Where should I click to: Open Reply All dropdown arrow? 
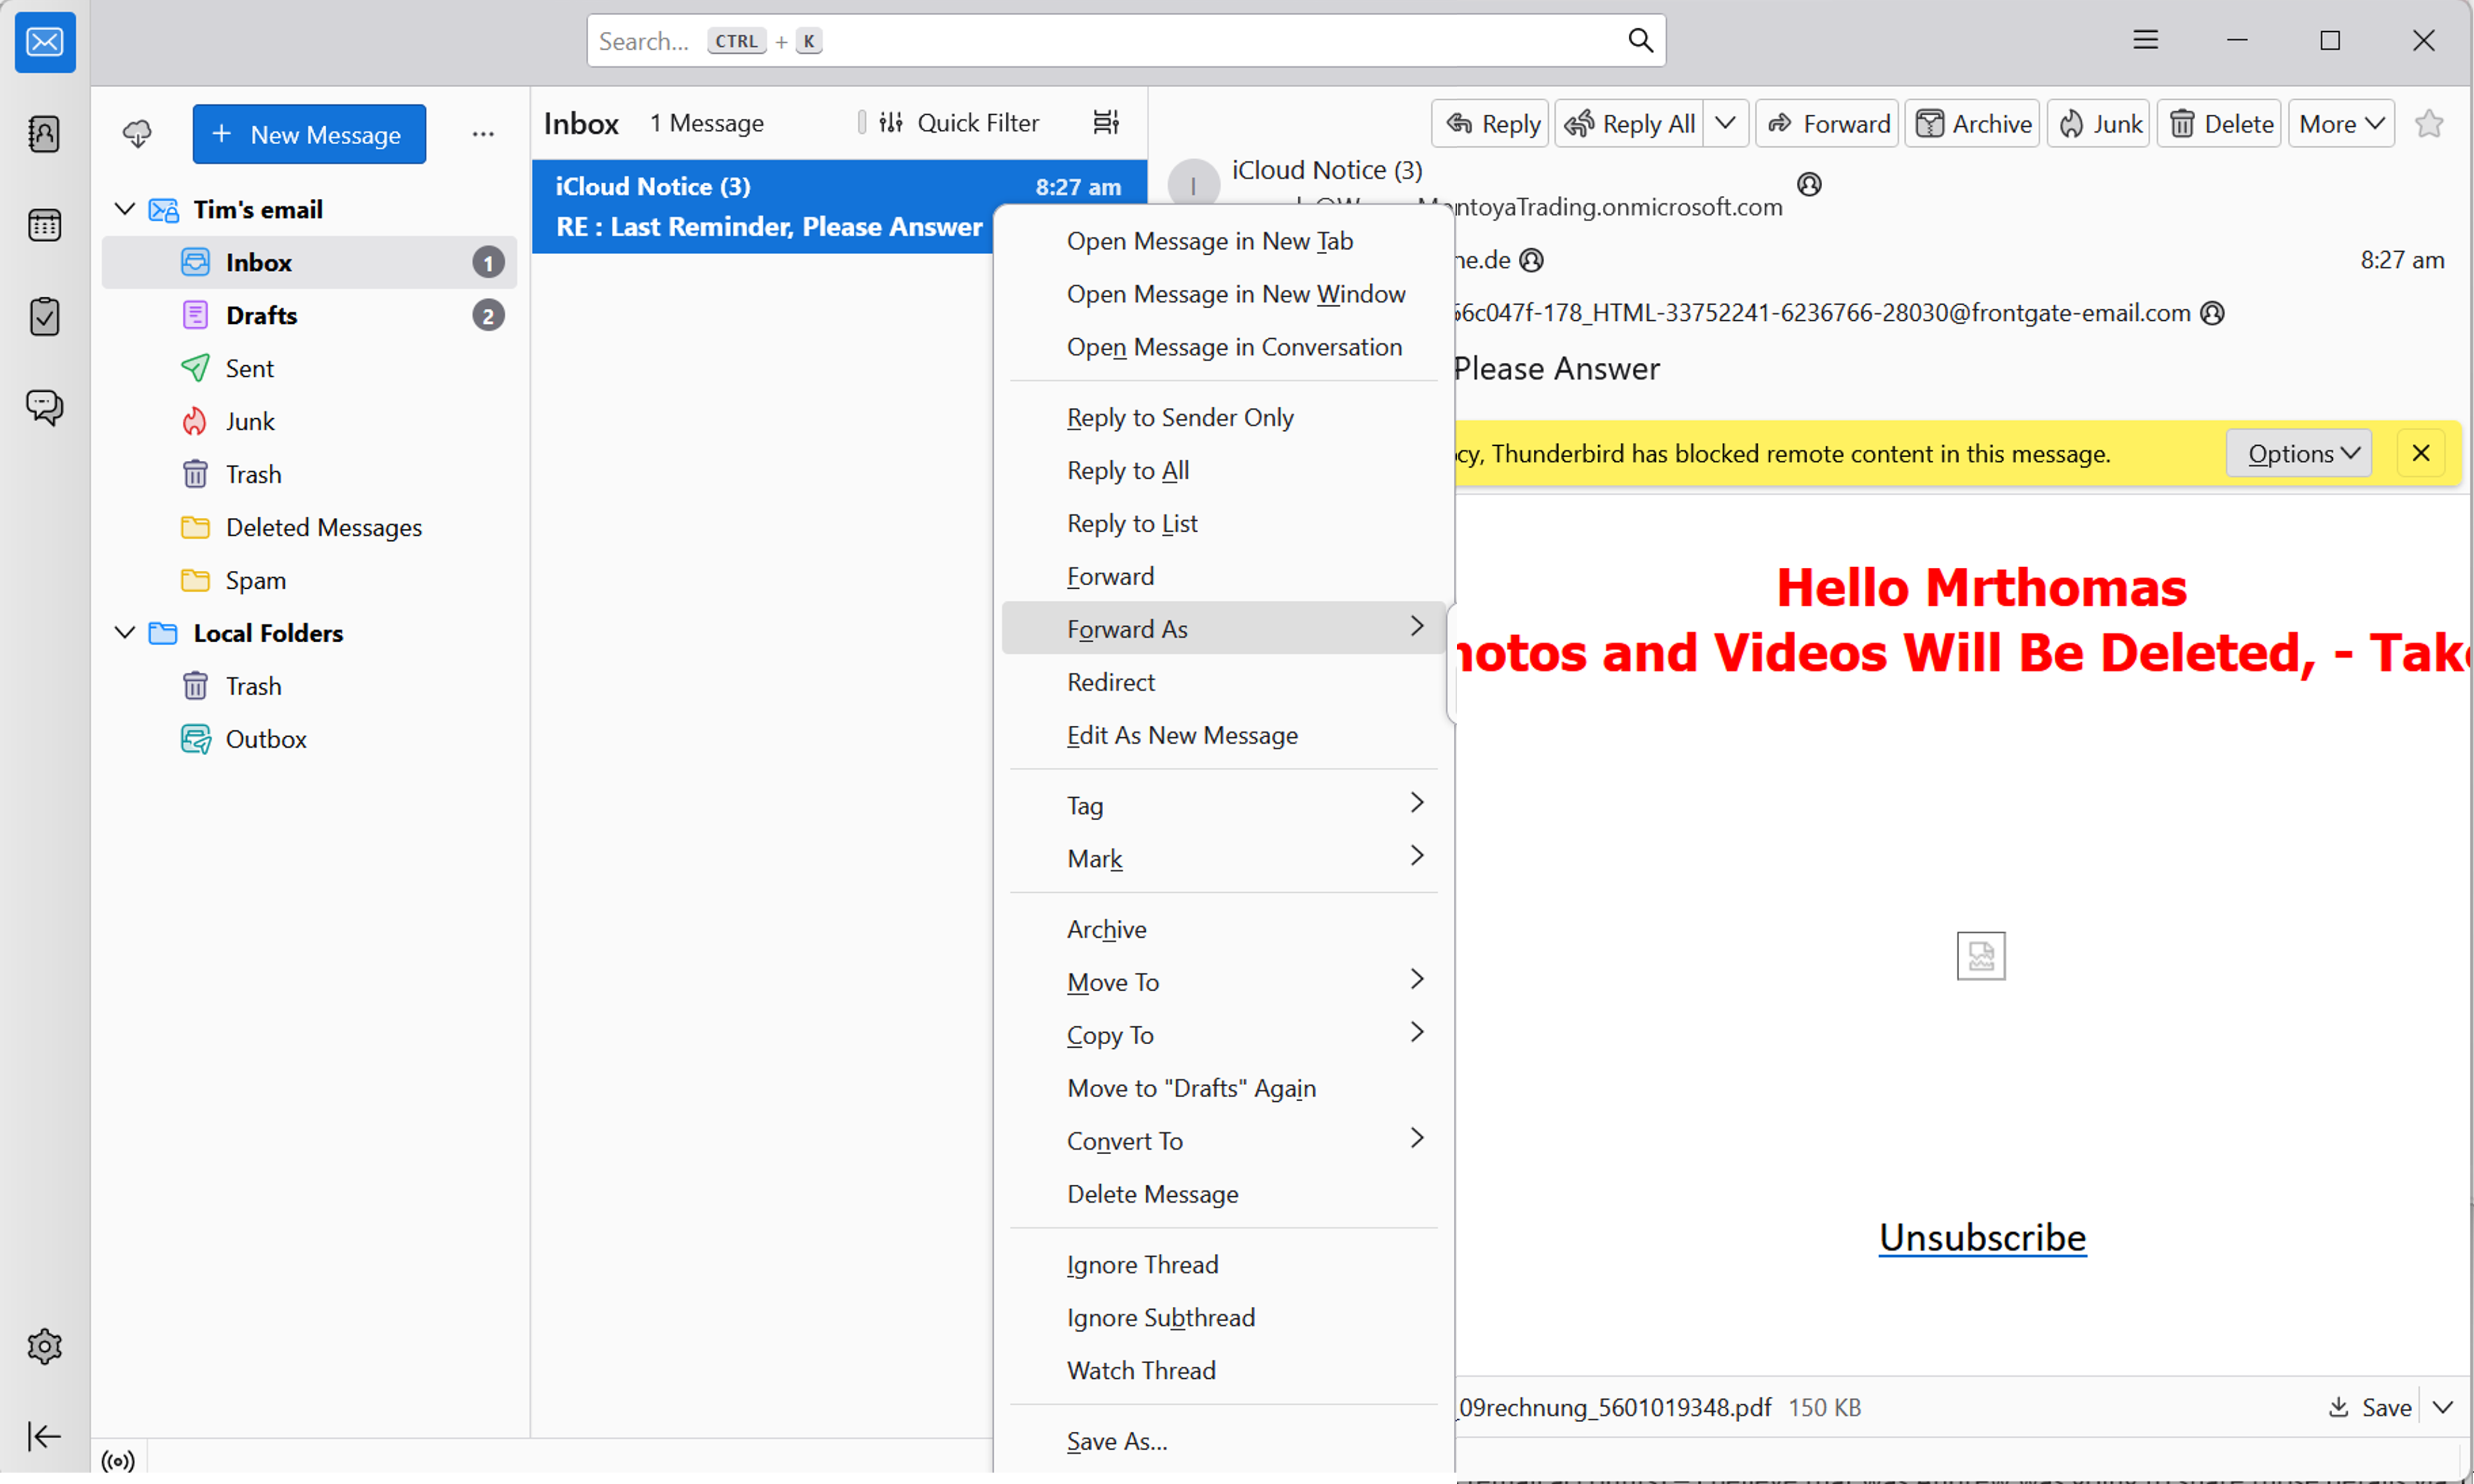[x=1726, y=123]
